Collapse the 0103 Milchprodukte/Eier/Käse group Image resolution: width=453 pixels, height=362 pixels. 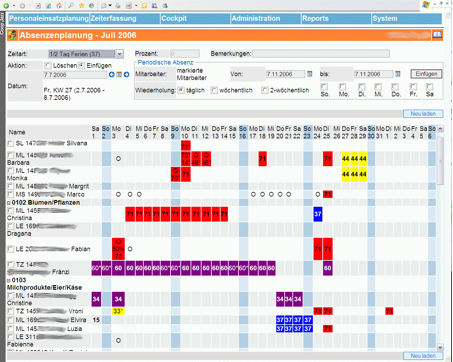[9, 281]
